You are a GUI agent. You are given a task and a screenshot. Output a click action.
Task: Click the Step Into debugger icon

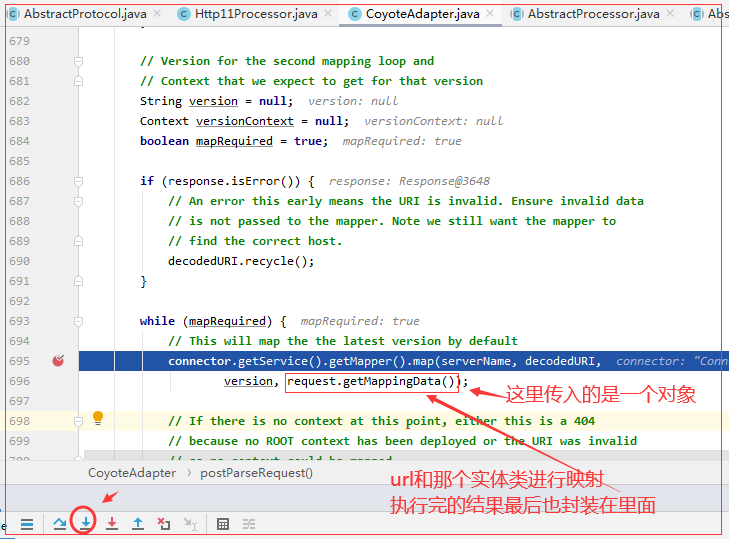click(x=85, y=524)
